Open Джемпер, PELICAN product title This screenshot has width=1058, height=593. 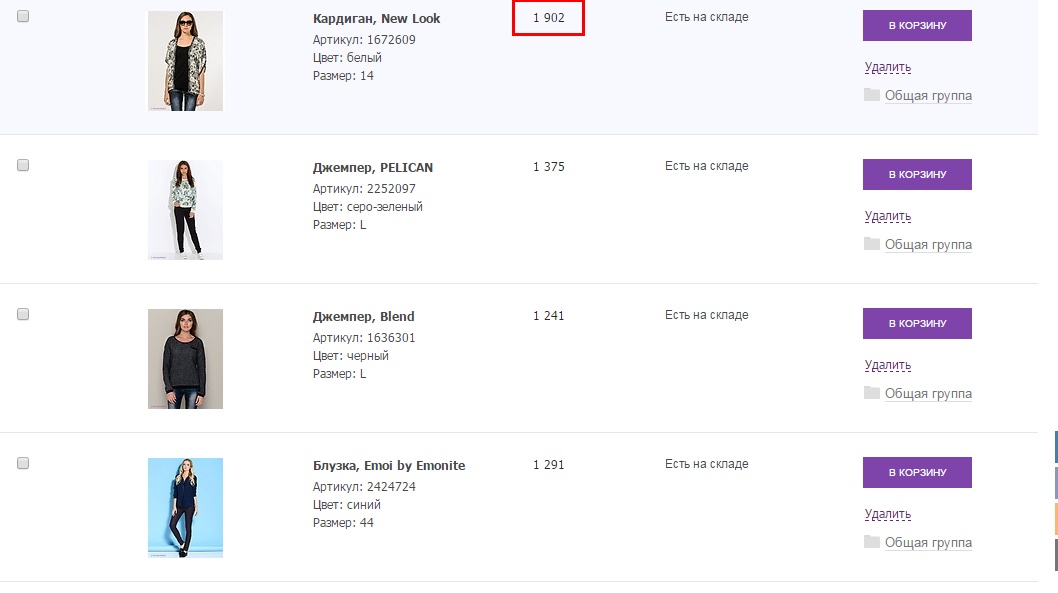(372, 168)
